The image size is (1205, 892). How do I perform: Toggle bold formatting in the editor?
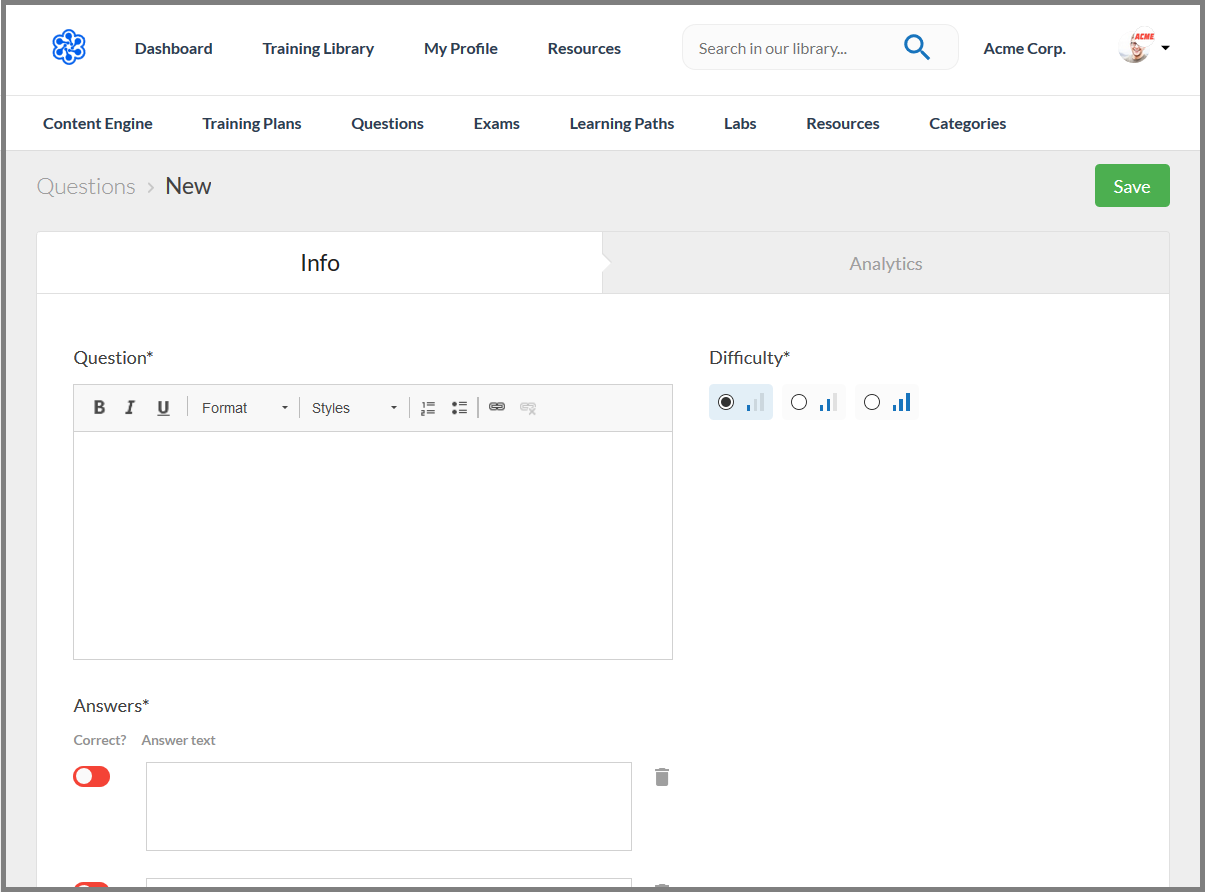click(x=99, y=407)
